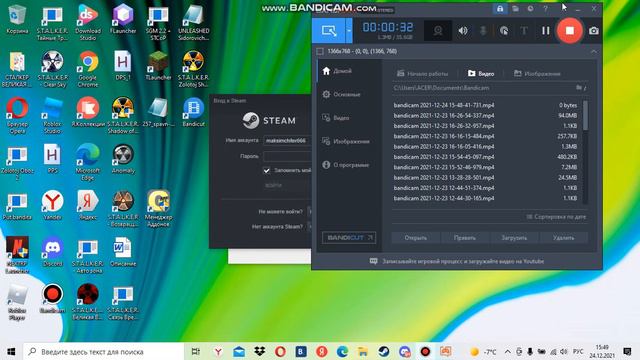Open Download Studio desktop icon
Viewport: 640px width, 360px height.
point(88,22)
